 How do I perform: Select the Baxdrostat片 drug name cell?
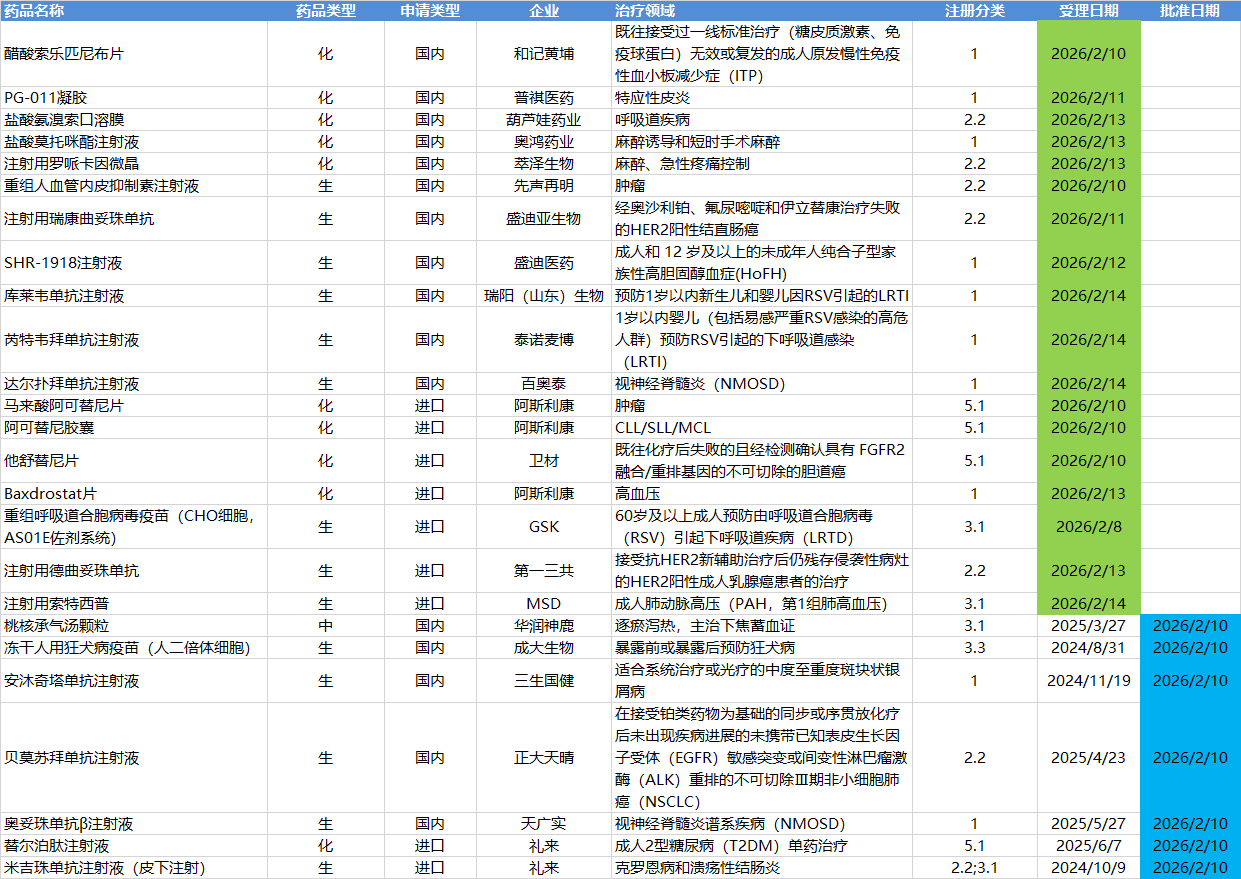(50, 494)
